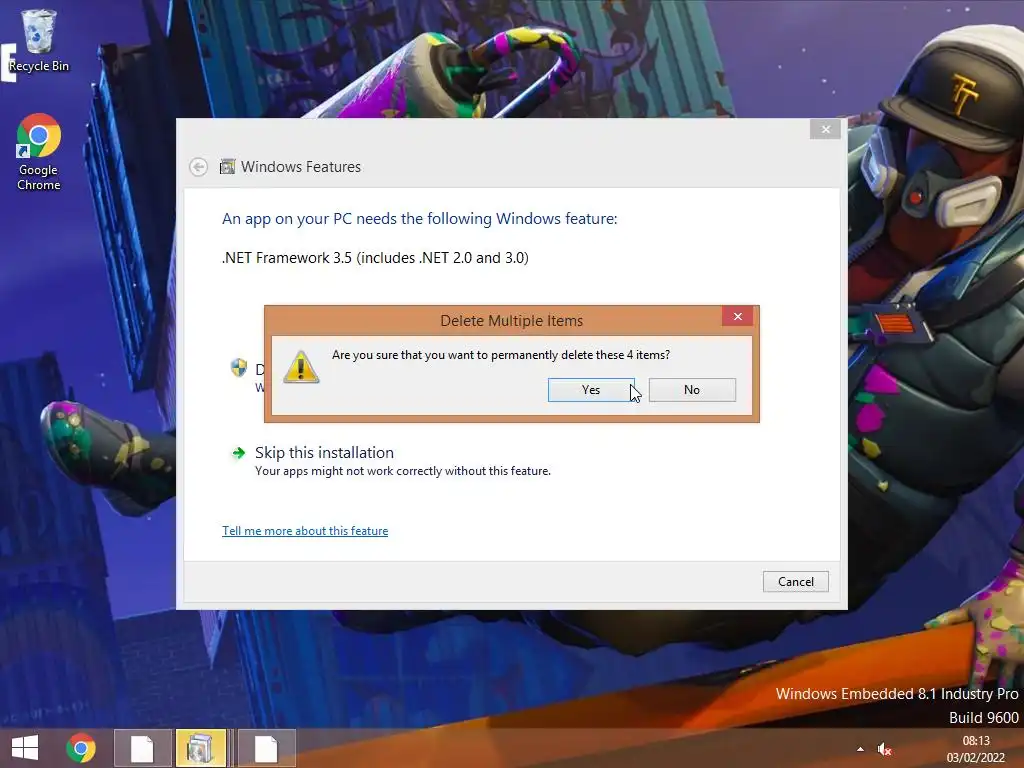Click the green arrow next to Skip this installation

click(238, 453)
